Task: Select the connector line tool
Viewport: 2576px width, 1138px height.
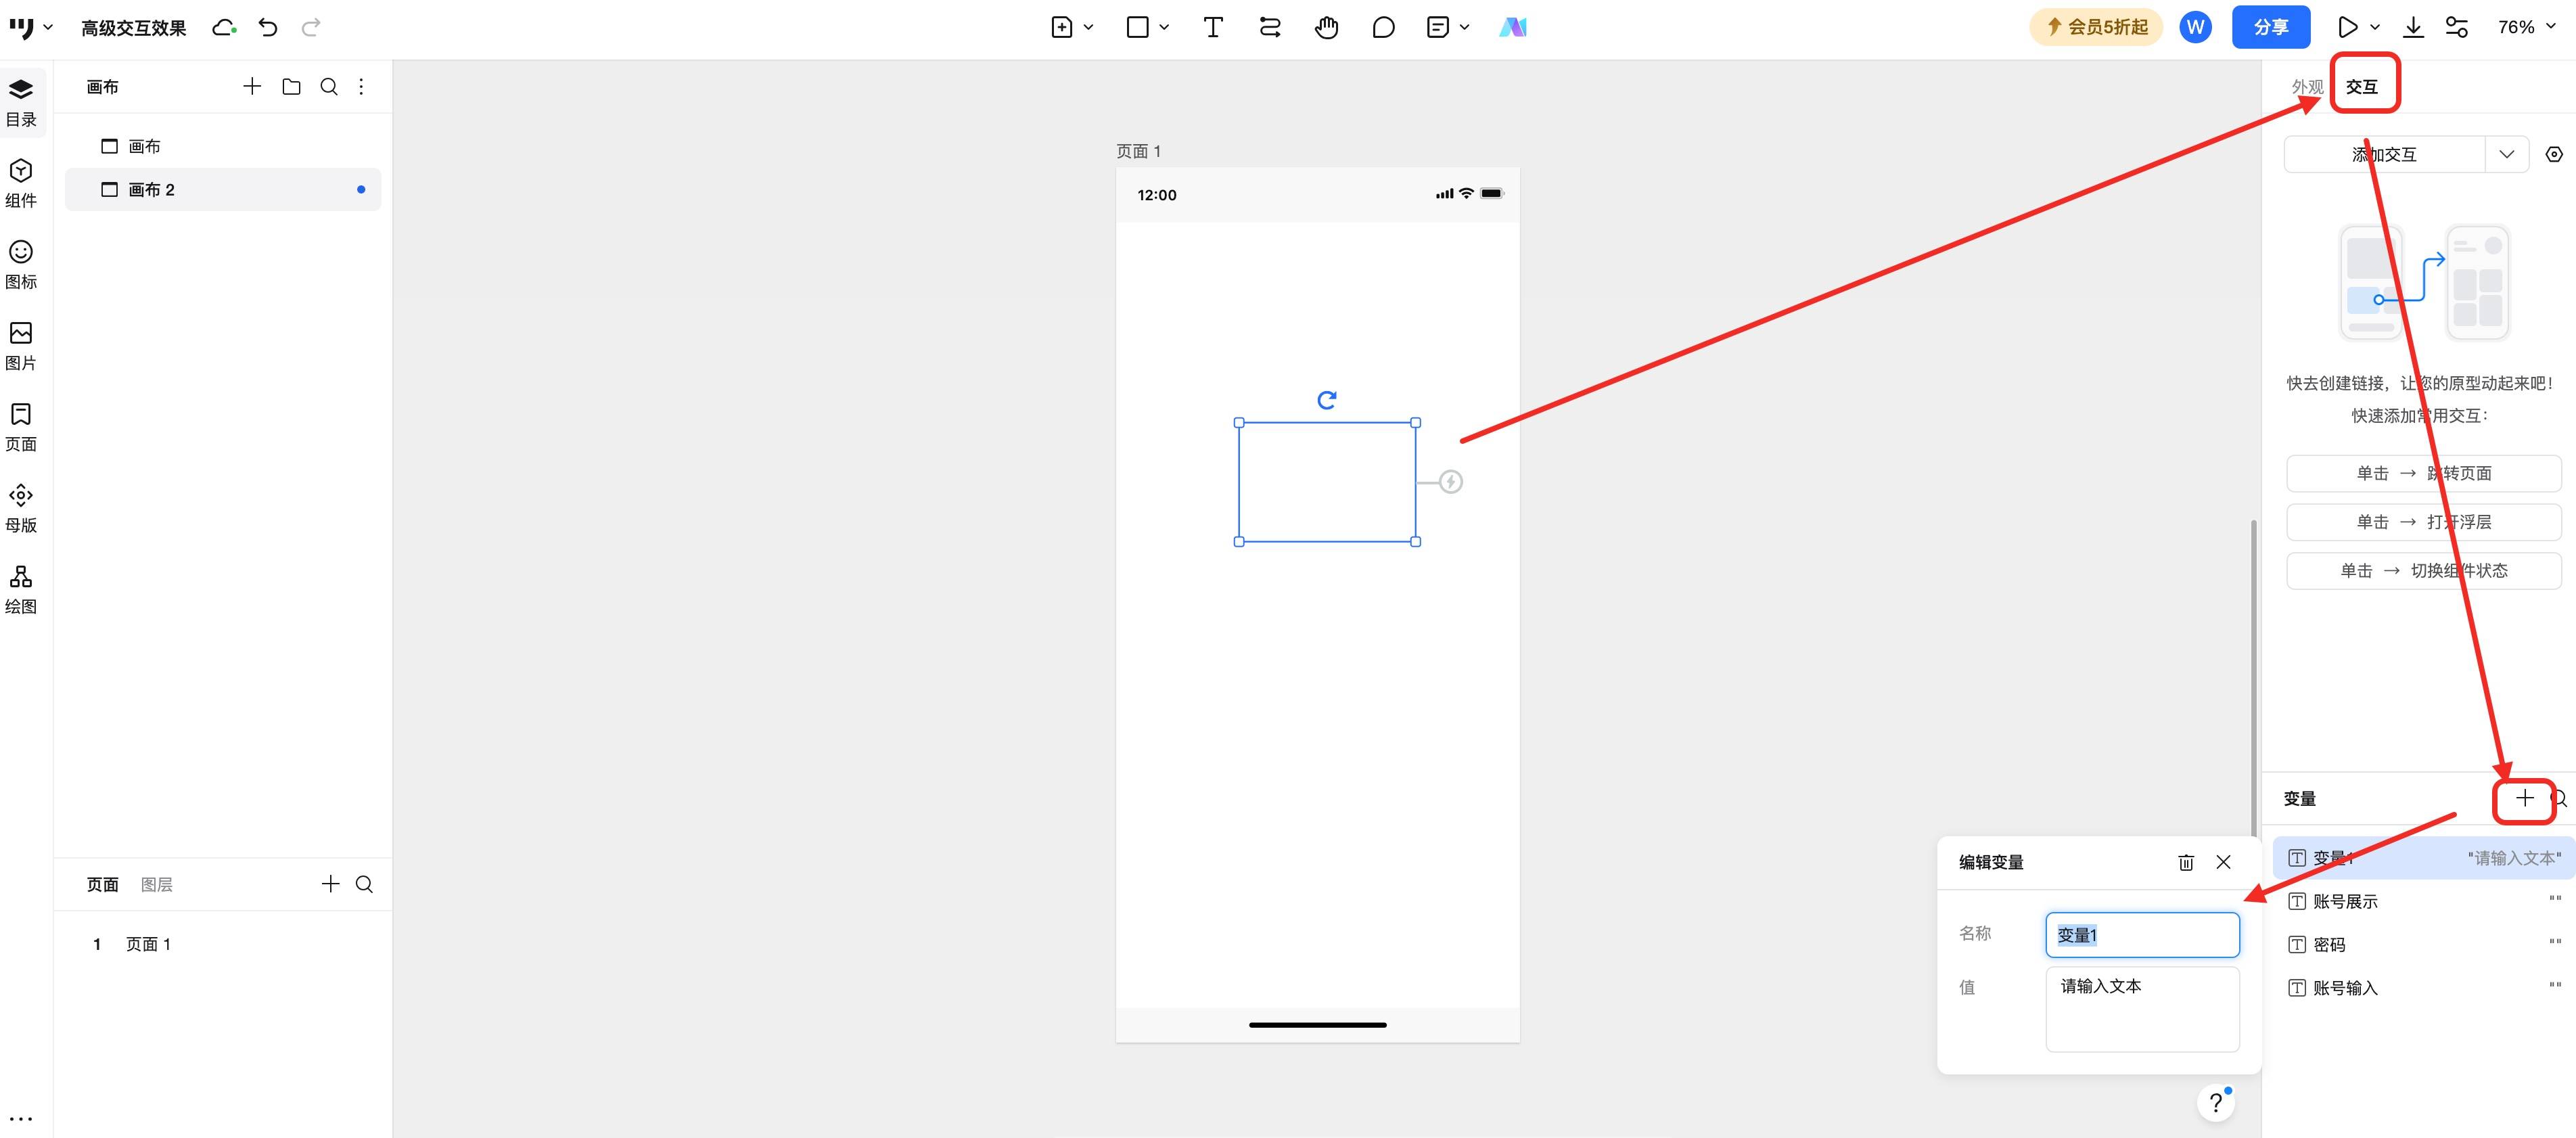Action: (1269, 27)
